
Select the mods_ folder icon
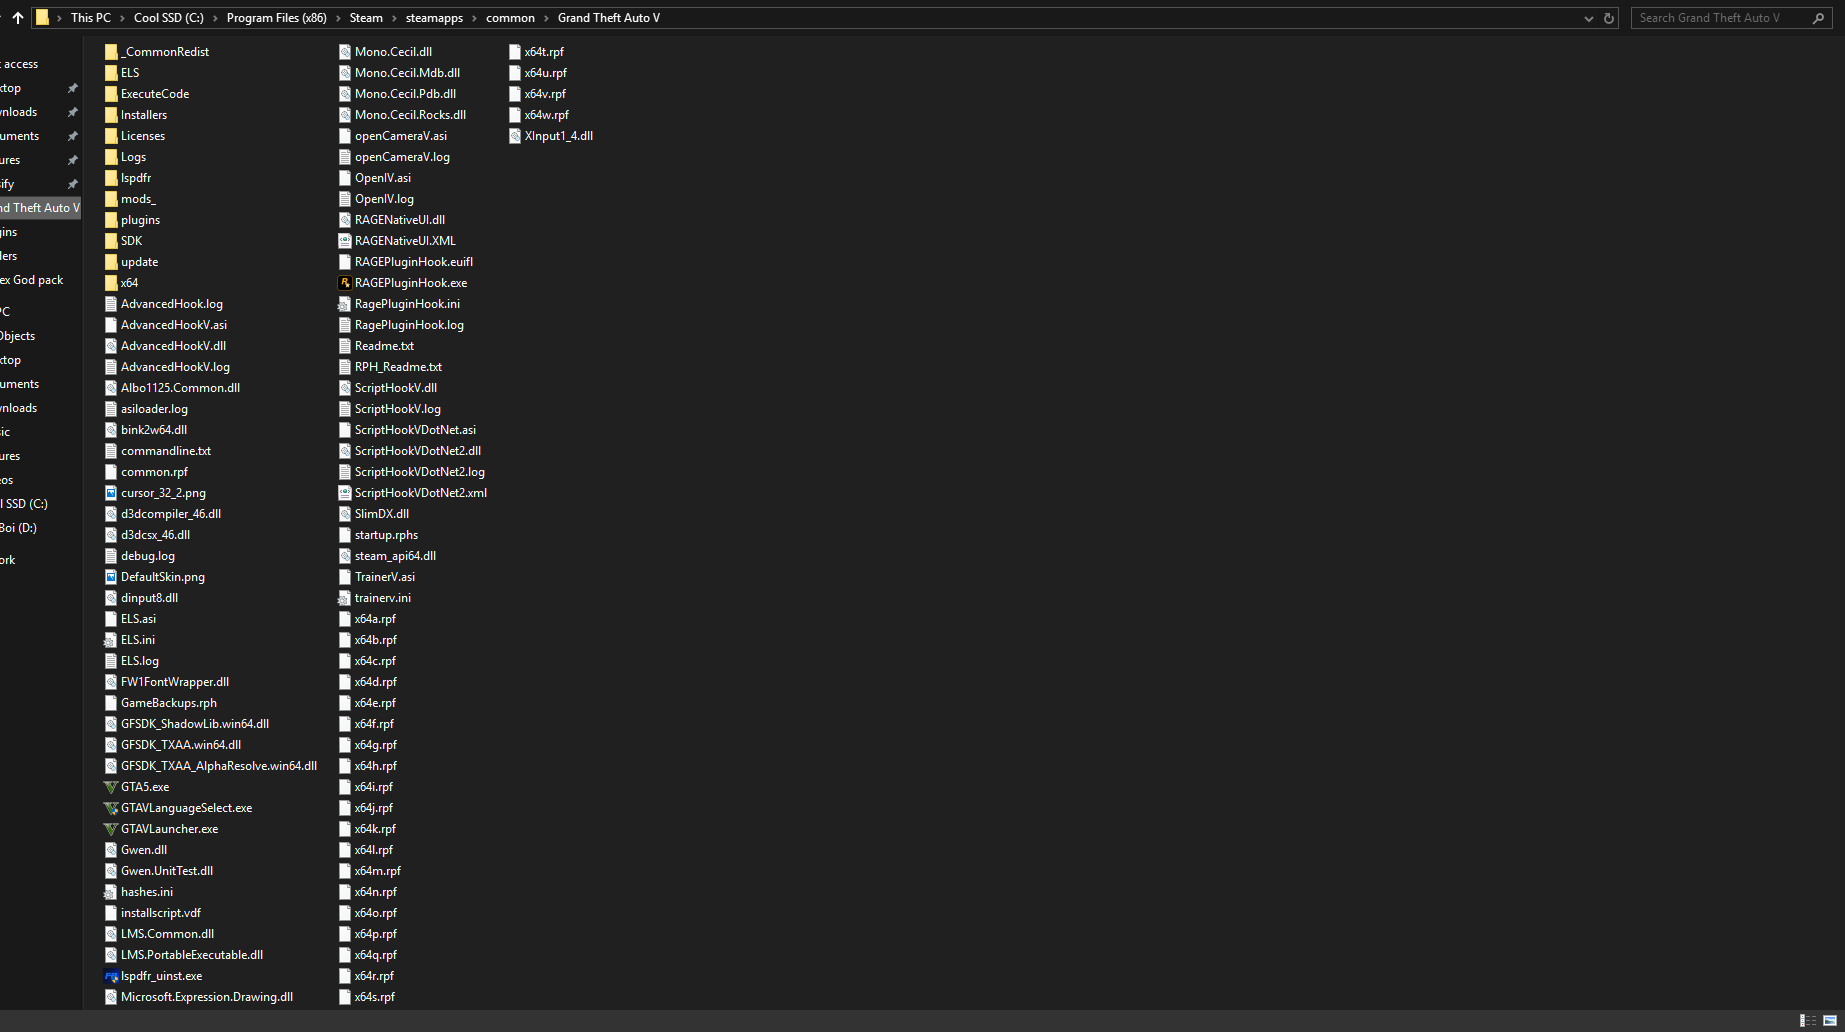click(x=111, y=199)
